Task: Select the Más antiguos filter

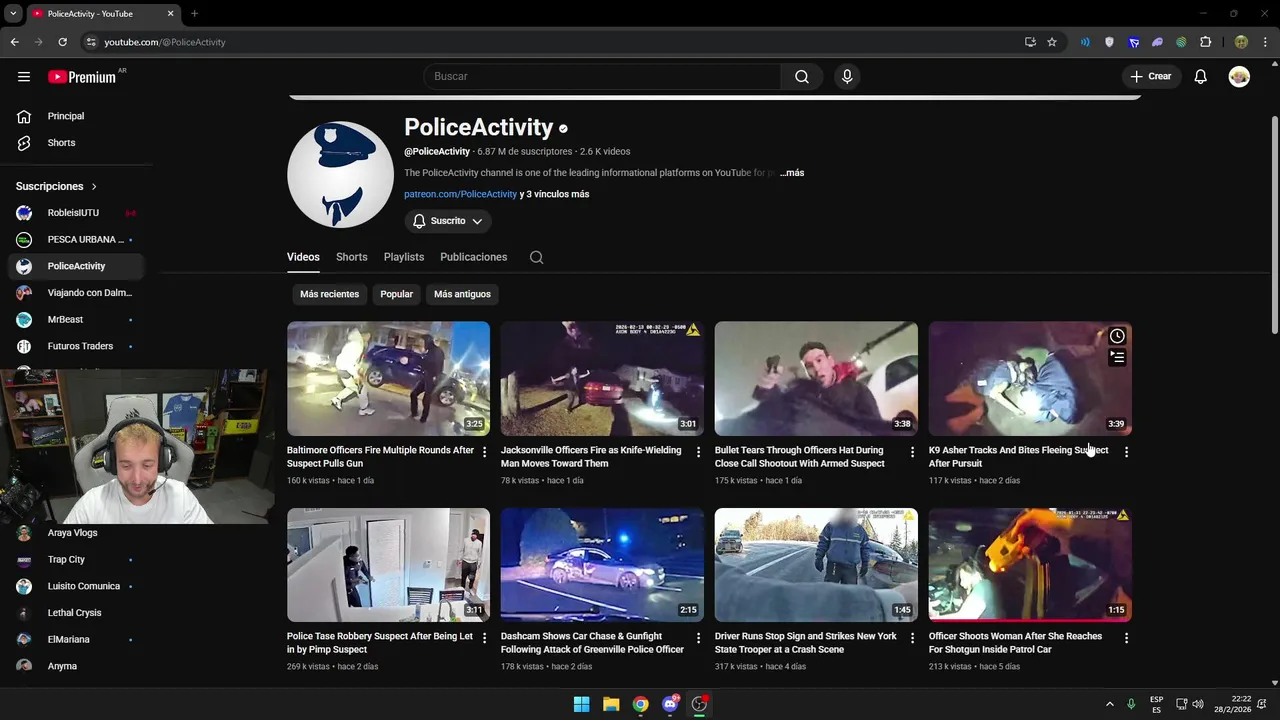Action: 462,294
